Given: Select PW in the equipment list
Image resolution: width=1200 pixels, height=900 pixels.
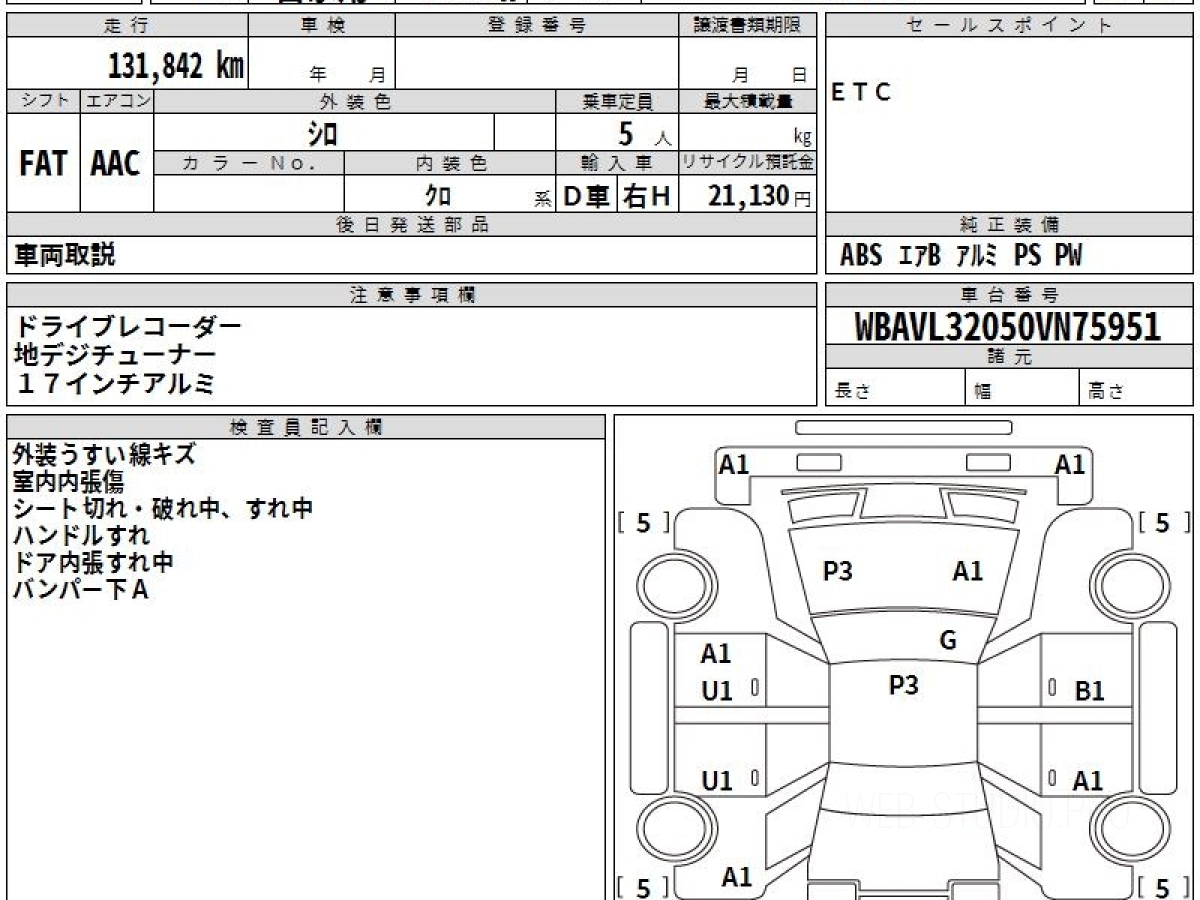Looking at the screenshot, I should pyautogui.click(x=1067, y=256).
